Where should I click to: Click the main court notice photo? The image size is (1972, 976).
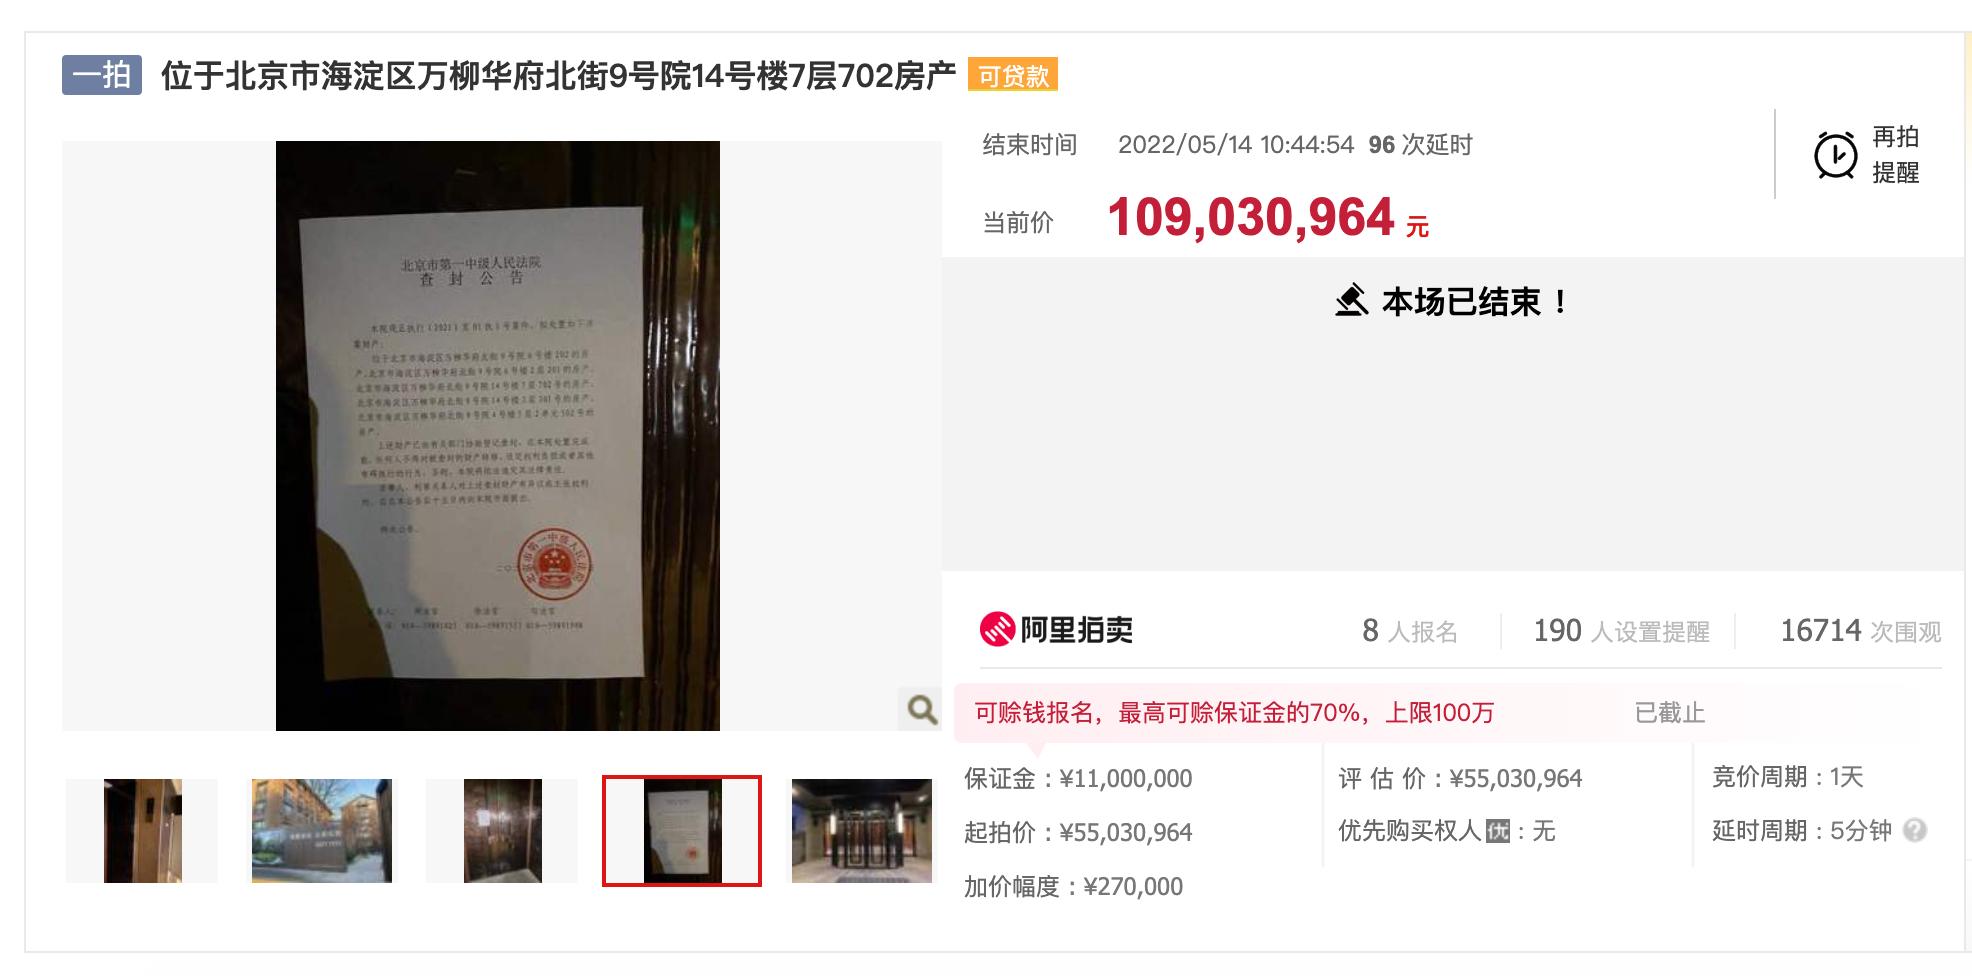point(498,436)
